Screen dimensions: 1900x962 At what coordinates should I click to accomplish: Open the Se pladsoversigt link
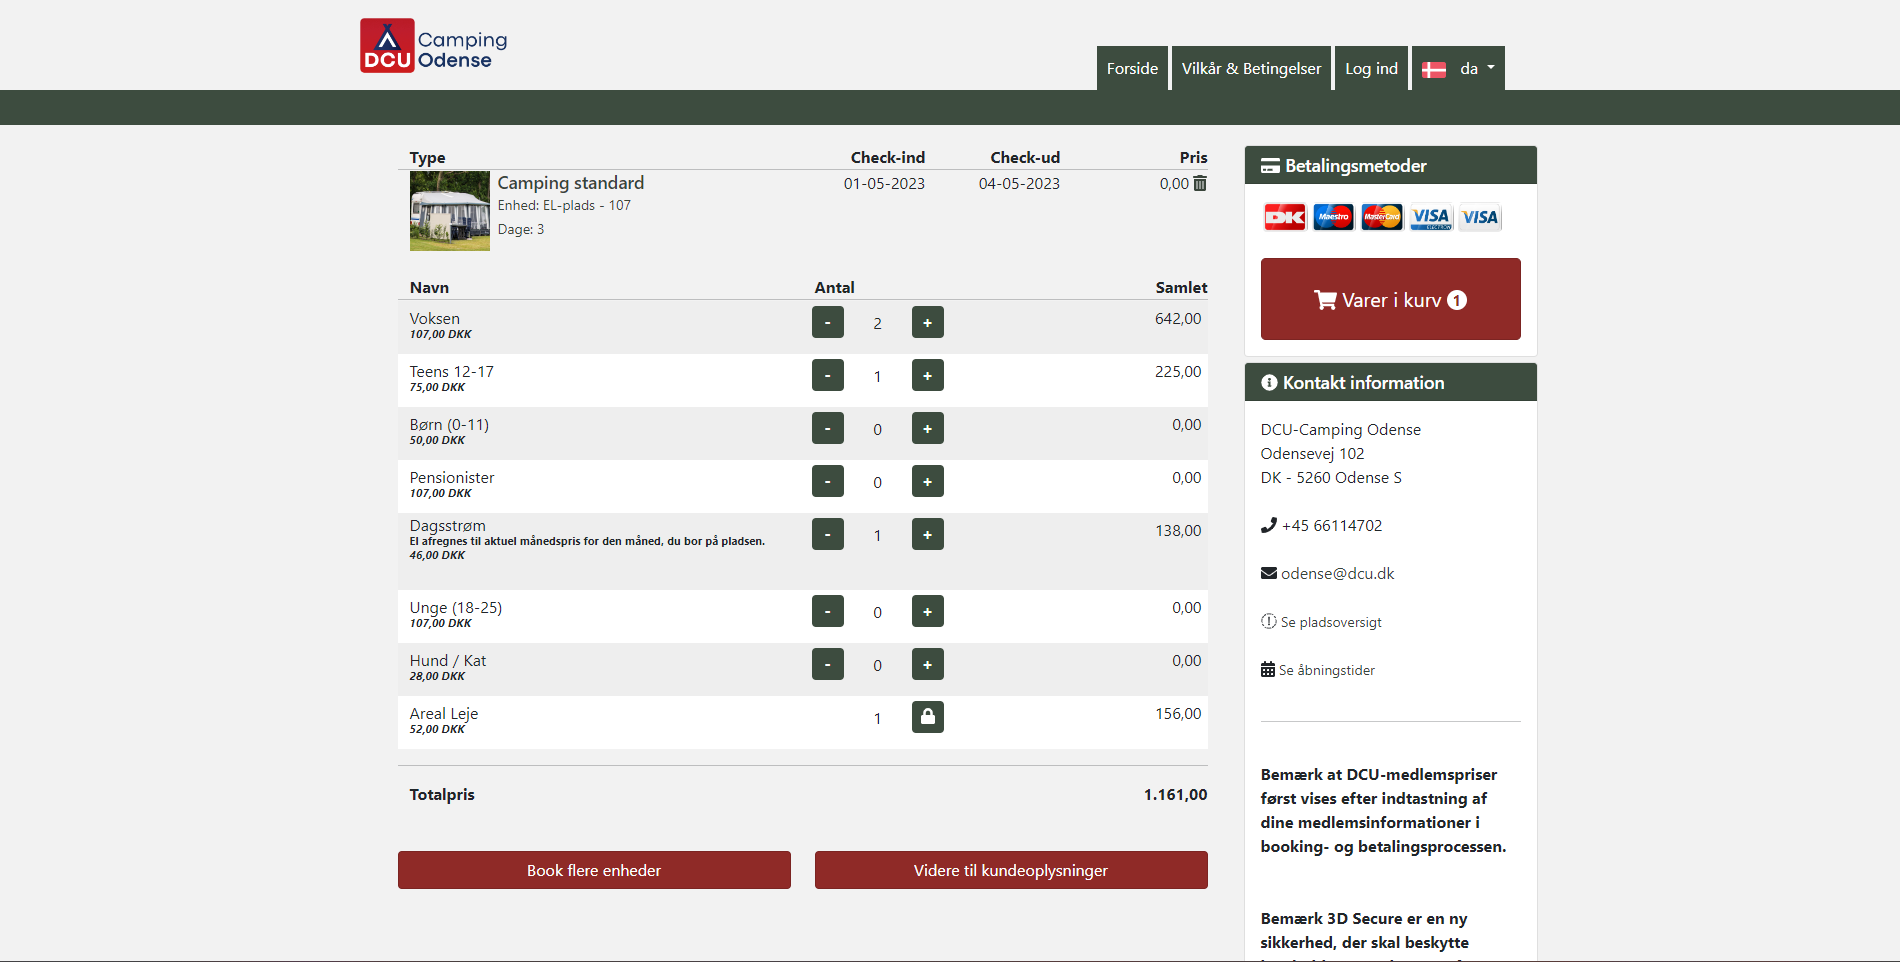pos(1330,622)
